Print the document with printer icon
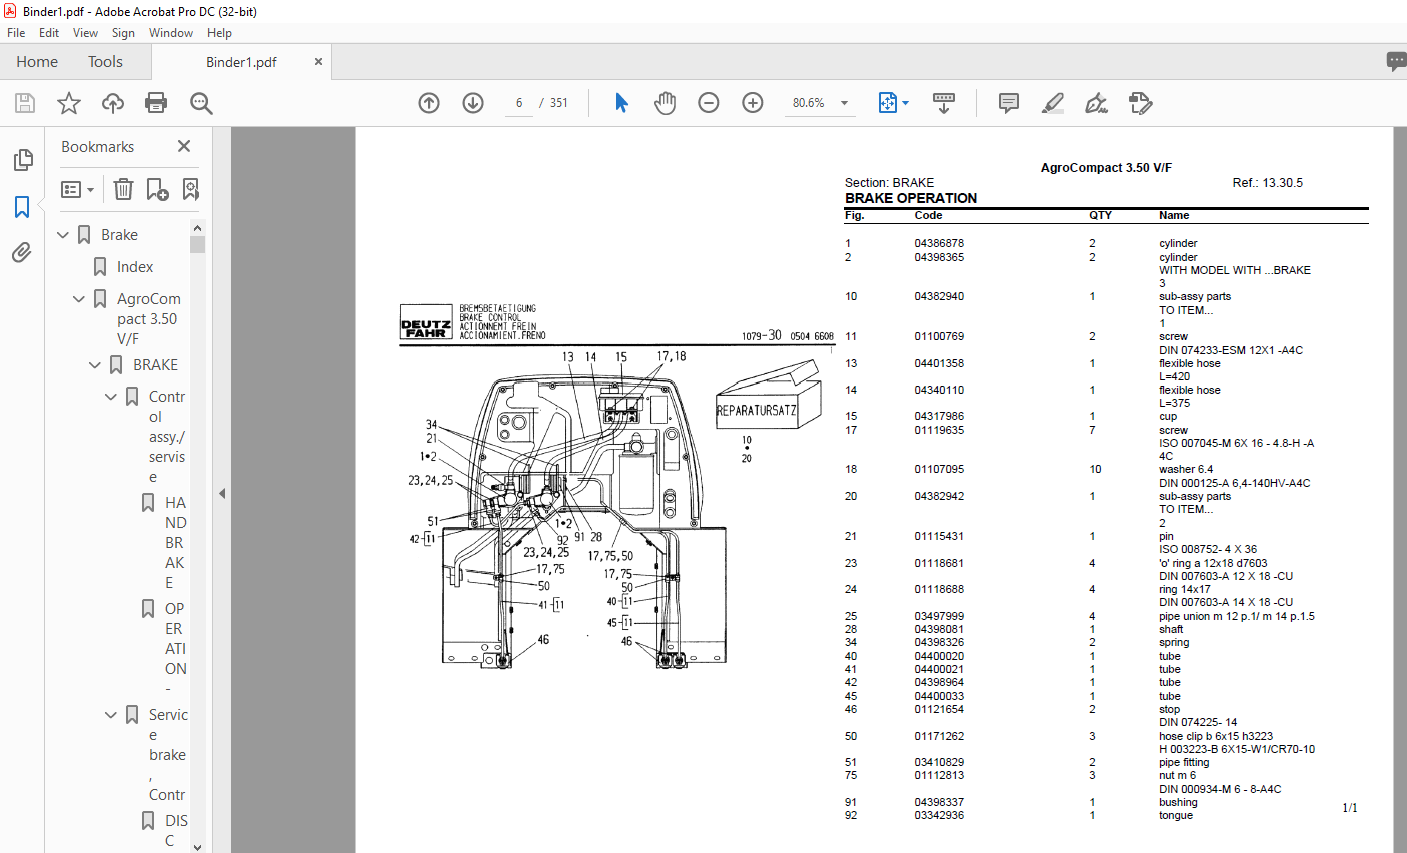Screen dimensions: 1407x853 tap(156, 103)
